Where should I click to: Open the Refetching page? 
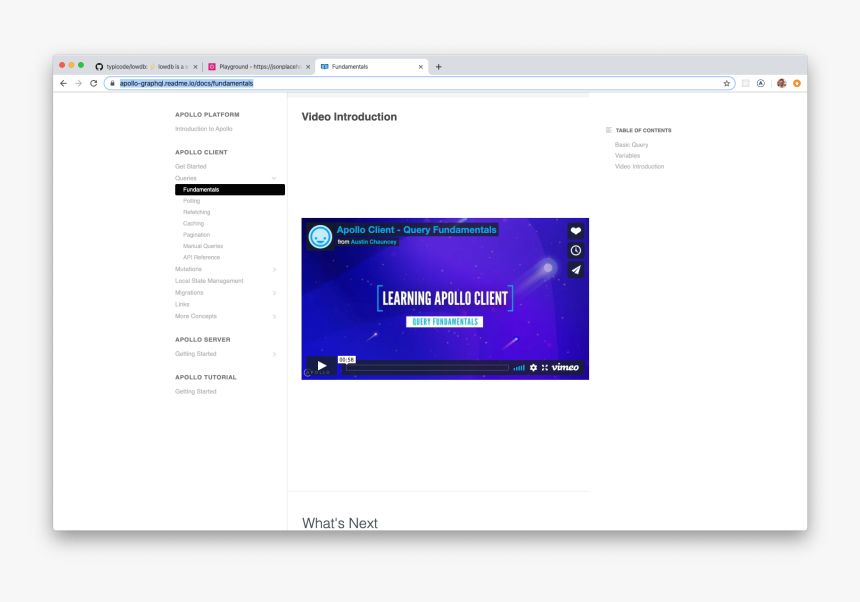(x=196, y=212)
